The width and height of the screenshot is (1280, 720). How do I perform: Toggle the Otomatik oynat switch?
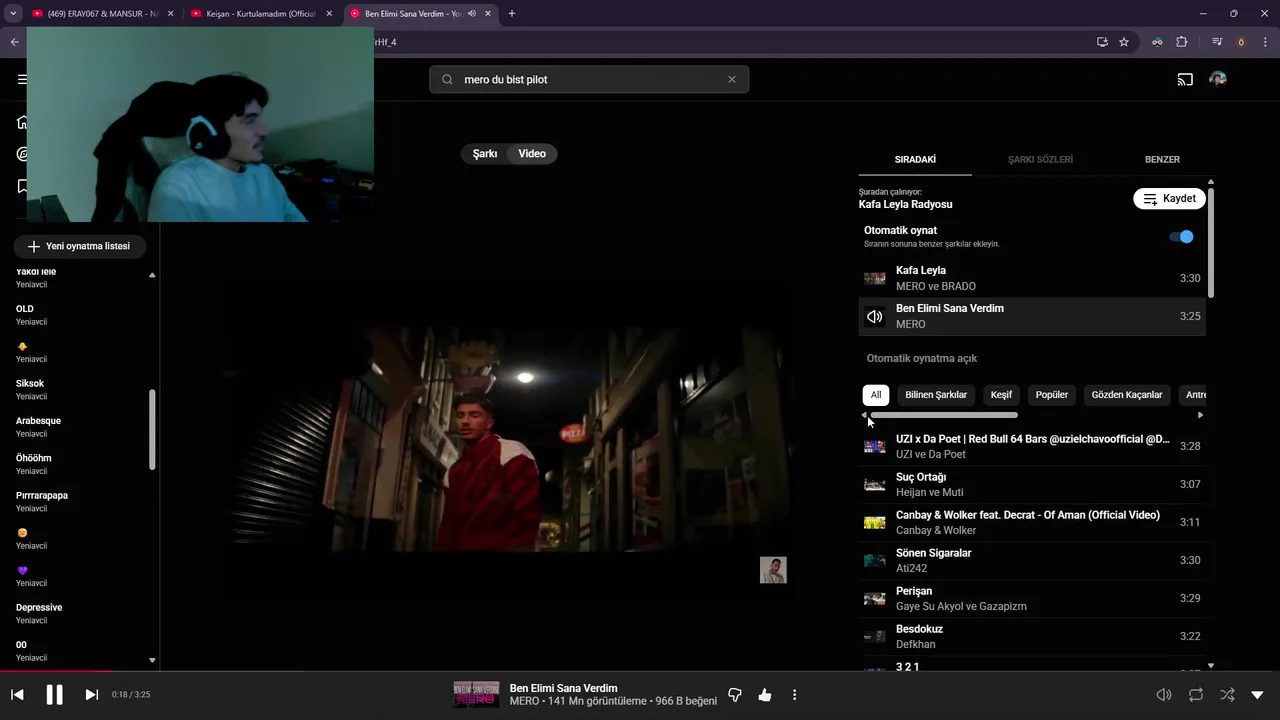(x=1181, y=237)
